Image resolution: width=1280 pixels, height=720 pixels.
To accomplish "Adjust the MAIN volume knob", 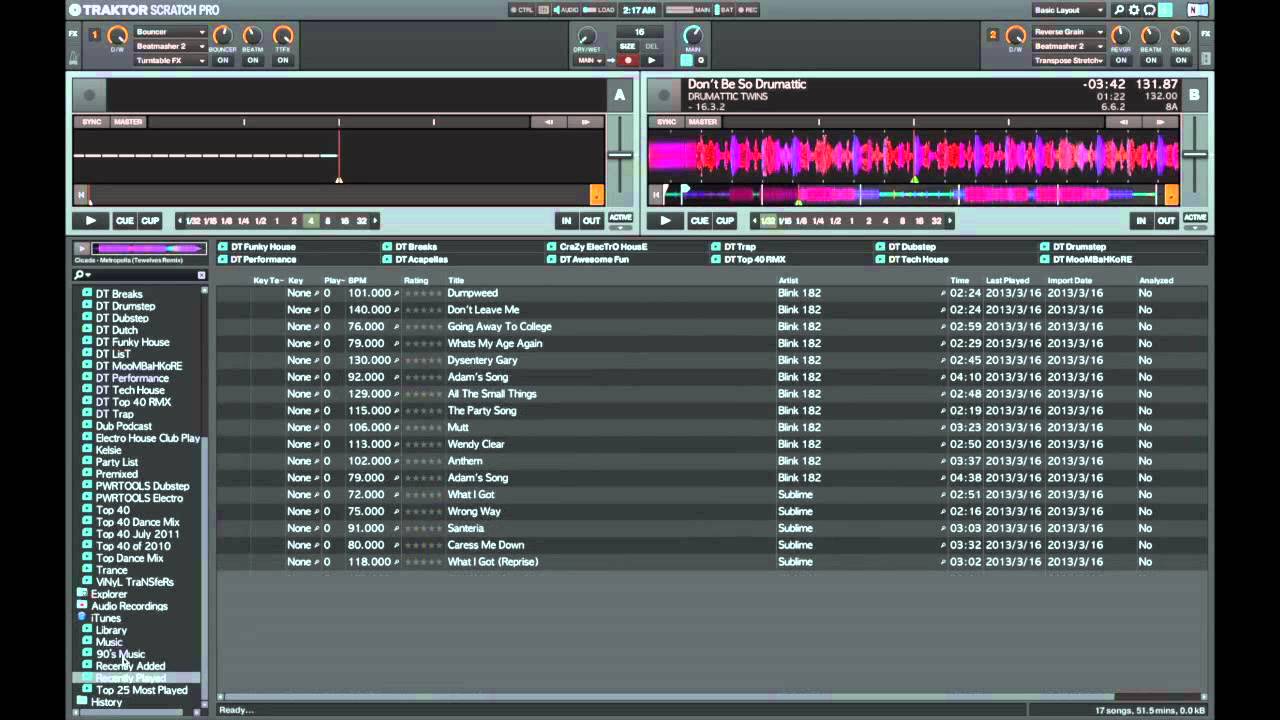I will tap(692, 37).
